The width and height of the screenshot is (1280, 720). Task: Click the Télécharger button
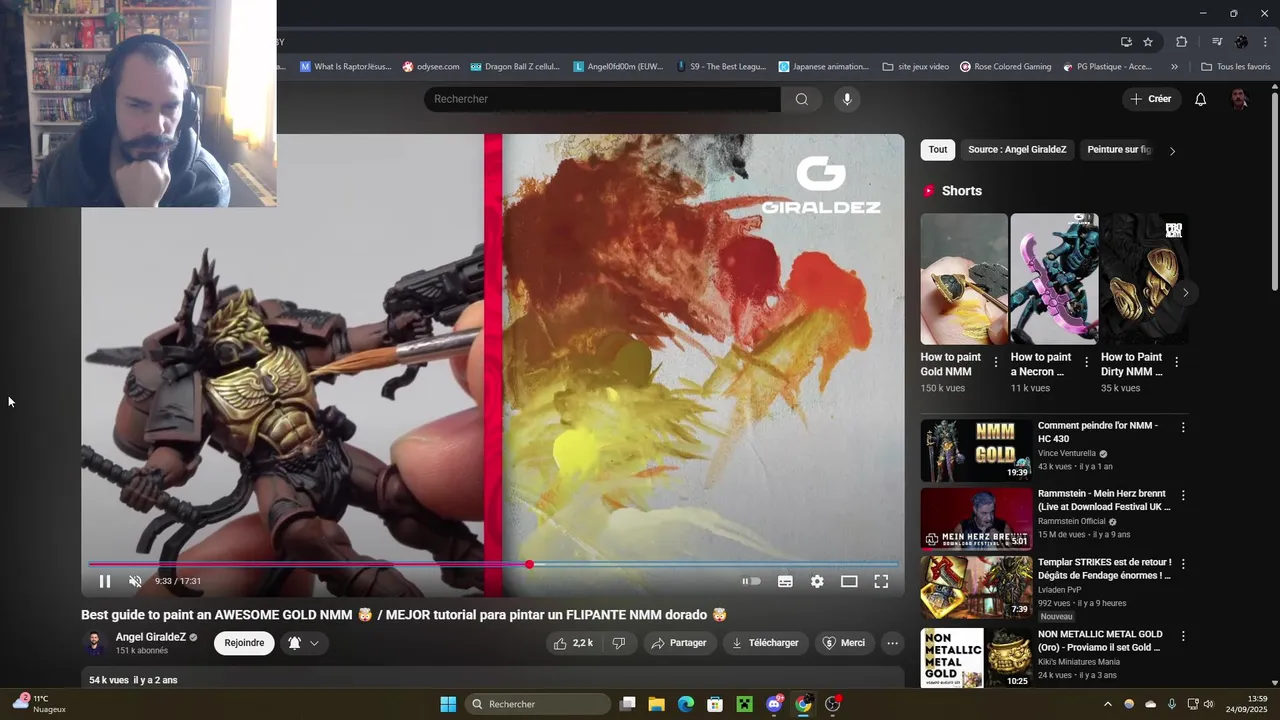pyautogui.click(x=765, y=643)
